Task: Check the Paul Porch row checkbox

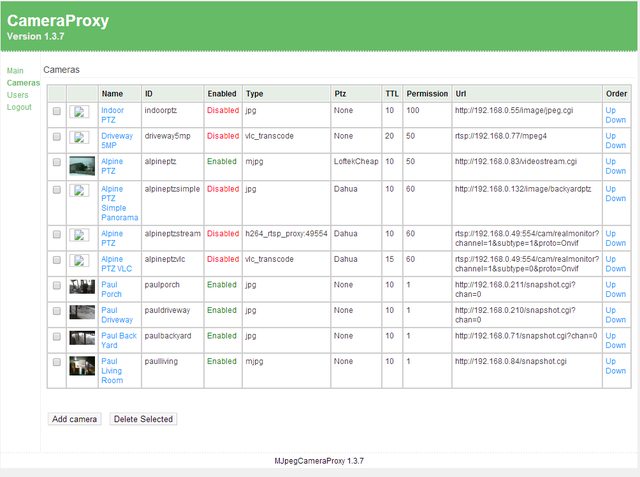Action: (57, 286)
